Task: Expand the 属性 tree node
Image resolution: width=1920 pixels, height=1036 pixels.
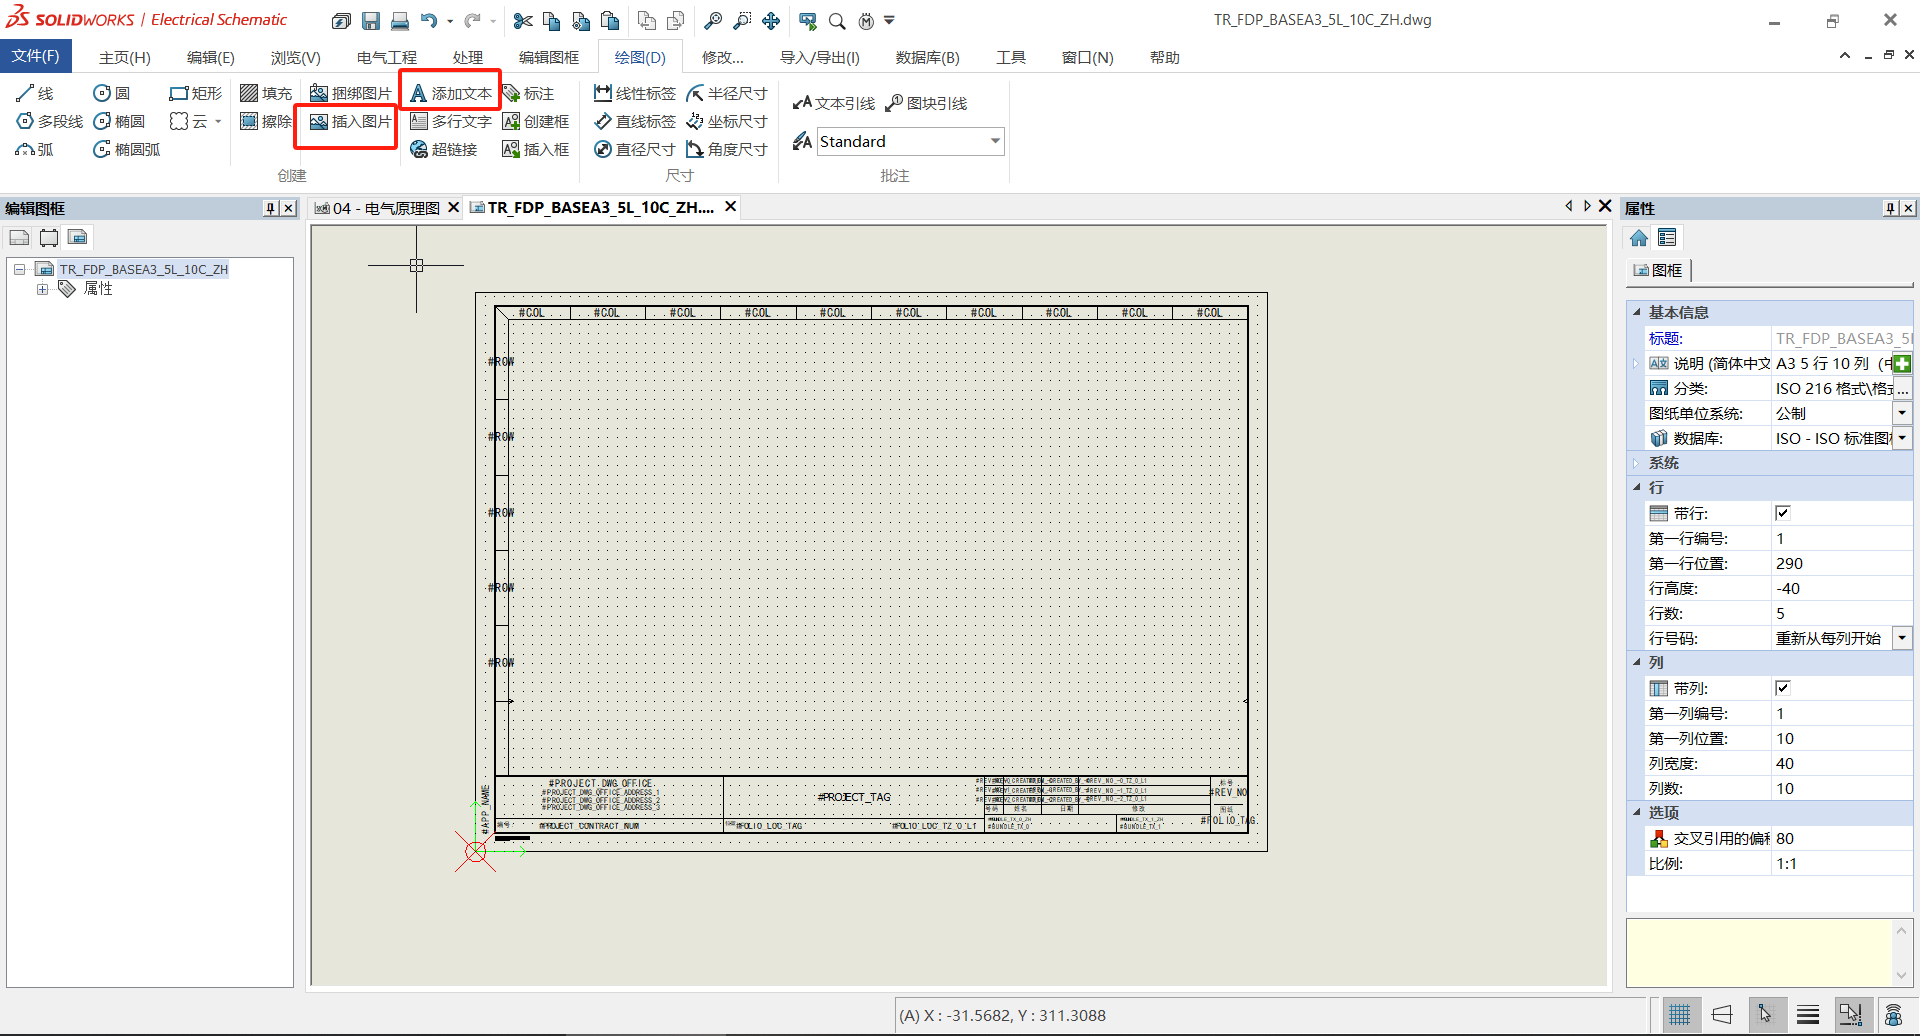Action: coord(42,289)
